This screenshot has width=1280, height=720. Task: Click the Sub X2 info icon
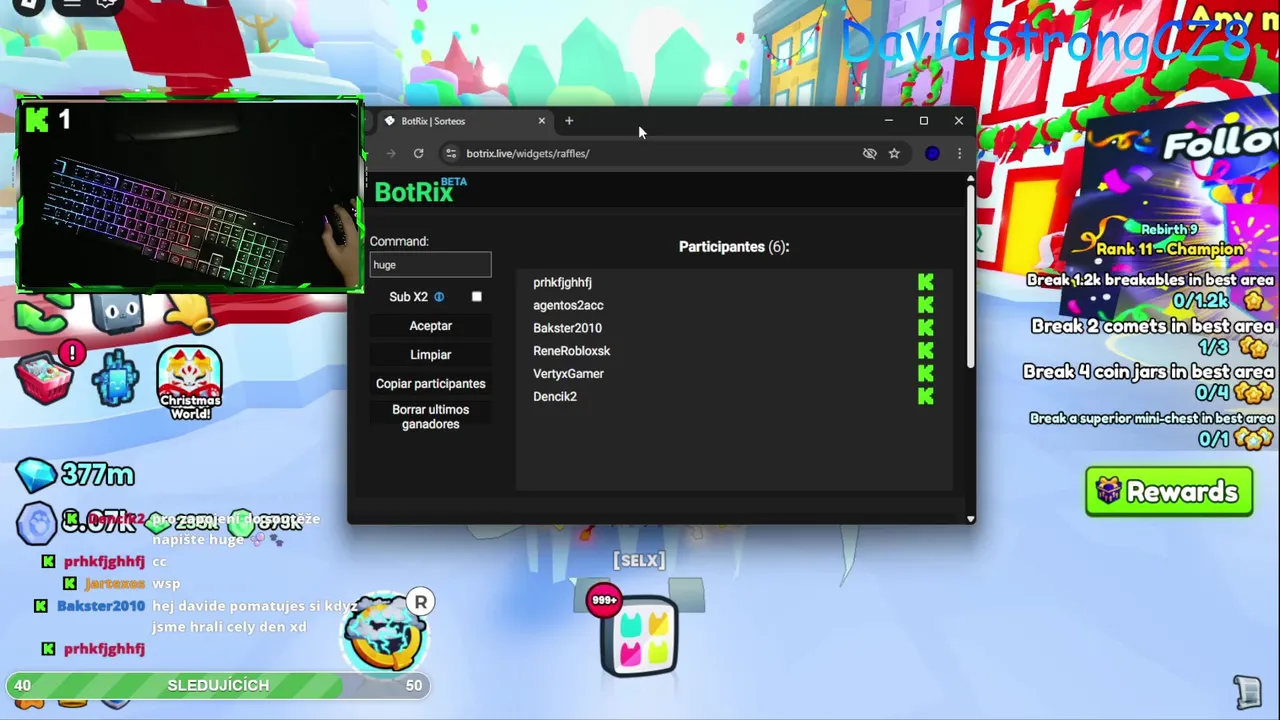439,297
